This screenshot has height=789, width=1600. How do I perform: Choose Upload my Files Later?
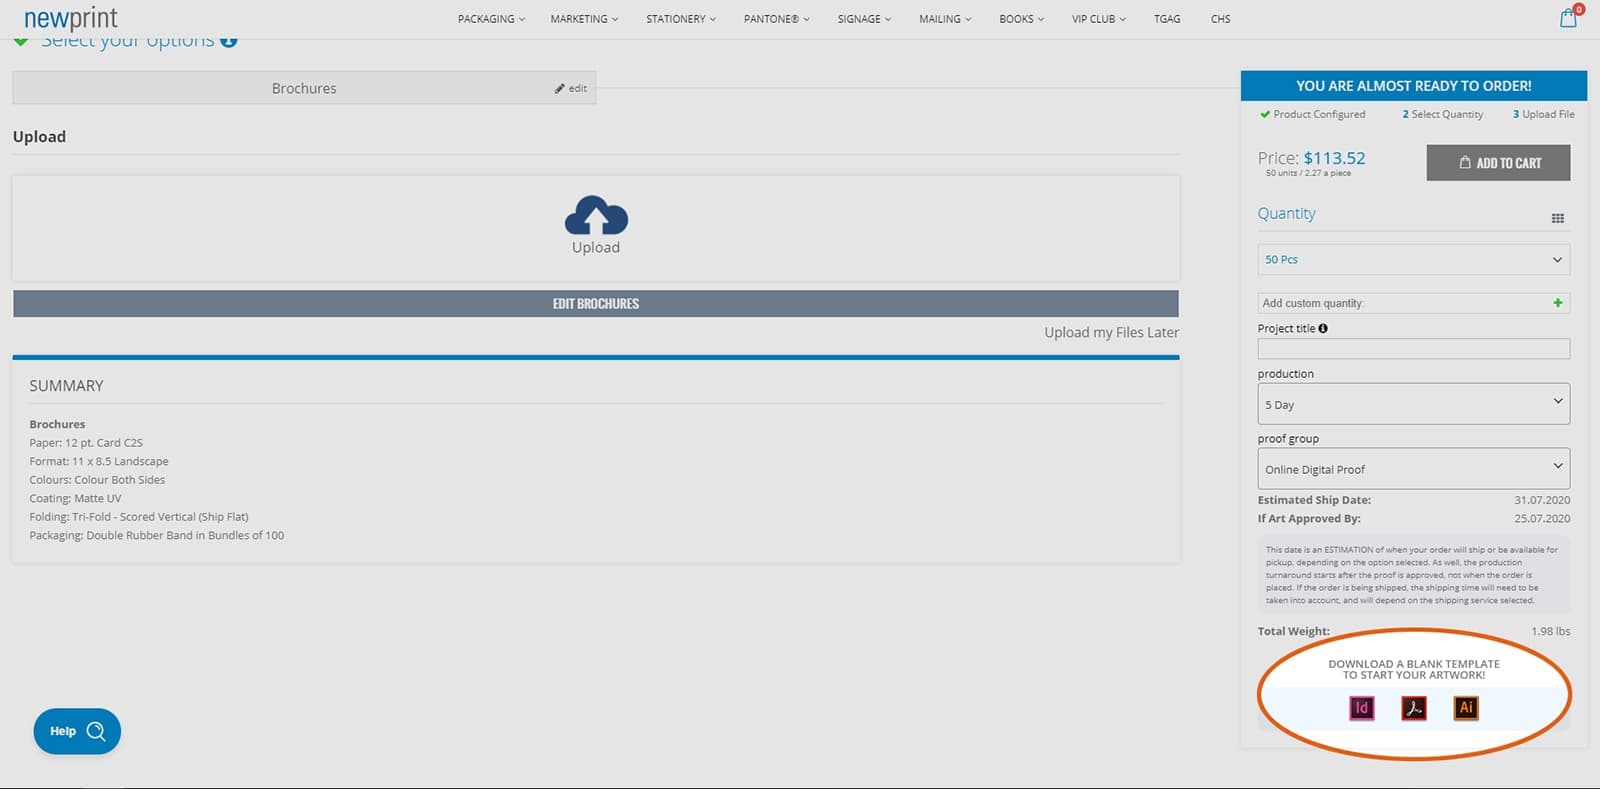tap(1111, 332)
